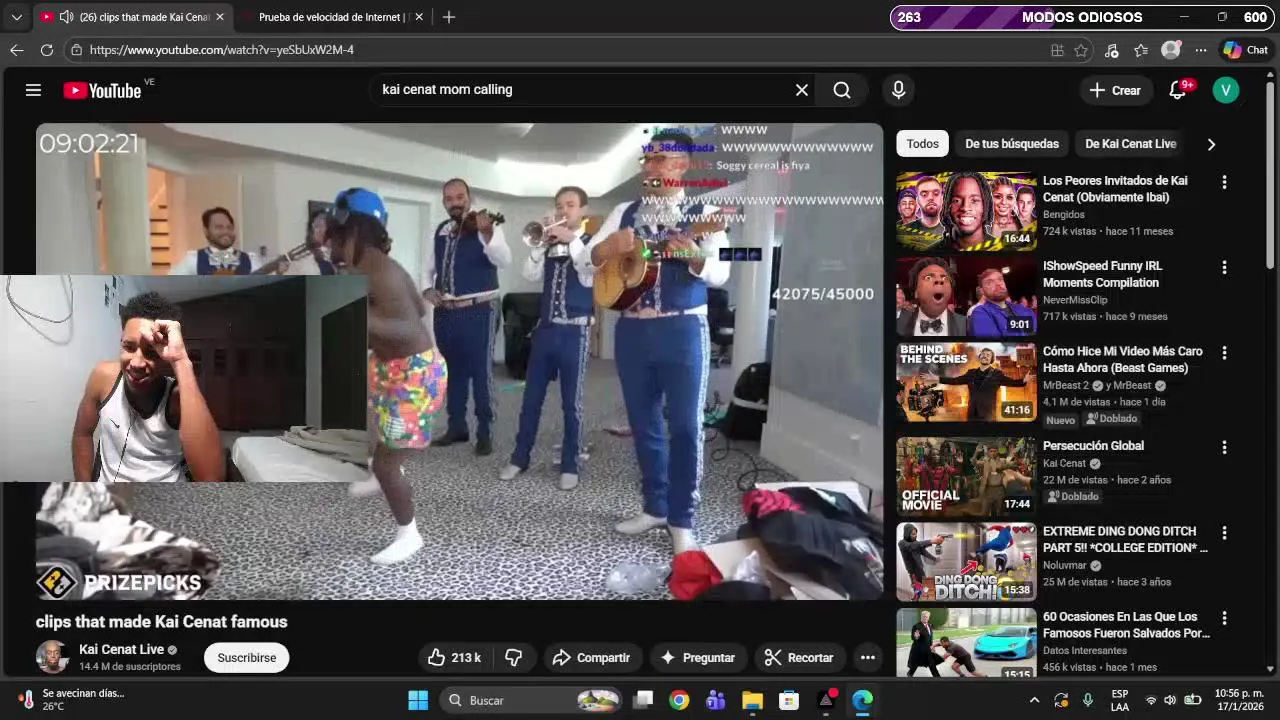Open the add-to-apps grid icon in address bar

tap(1058, 50)
